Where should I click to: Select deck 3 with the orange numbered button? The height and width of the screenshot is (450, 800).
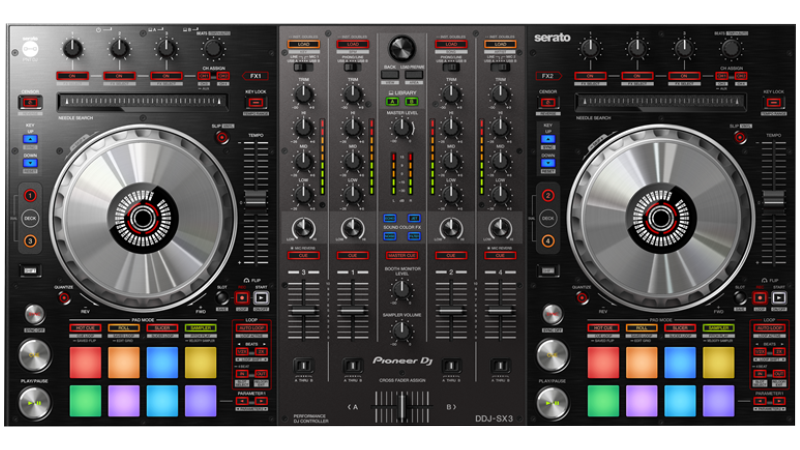tap(29, 240)
